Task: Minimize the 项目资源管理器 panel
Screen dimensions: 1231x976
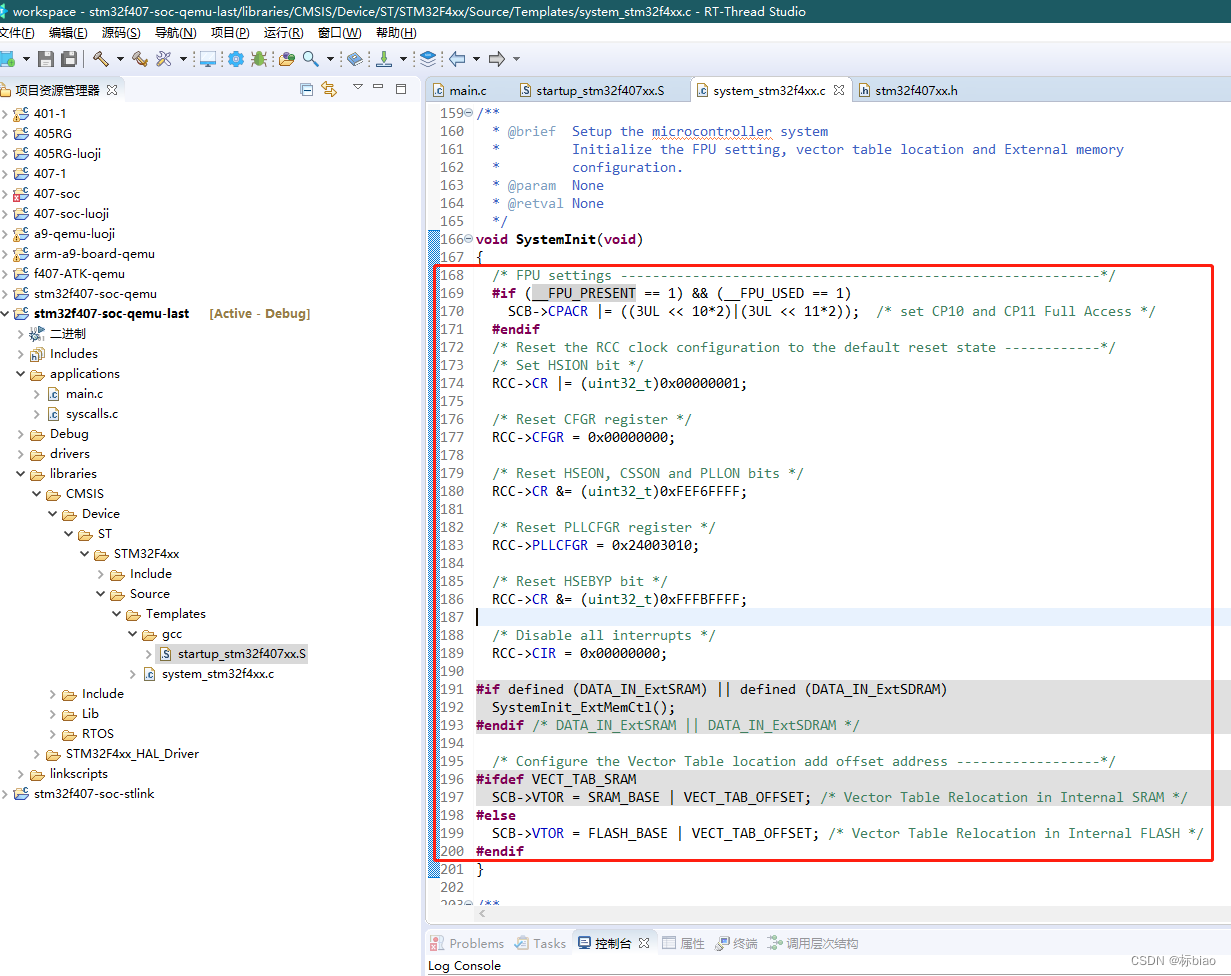Action: [x=379, y=89]
